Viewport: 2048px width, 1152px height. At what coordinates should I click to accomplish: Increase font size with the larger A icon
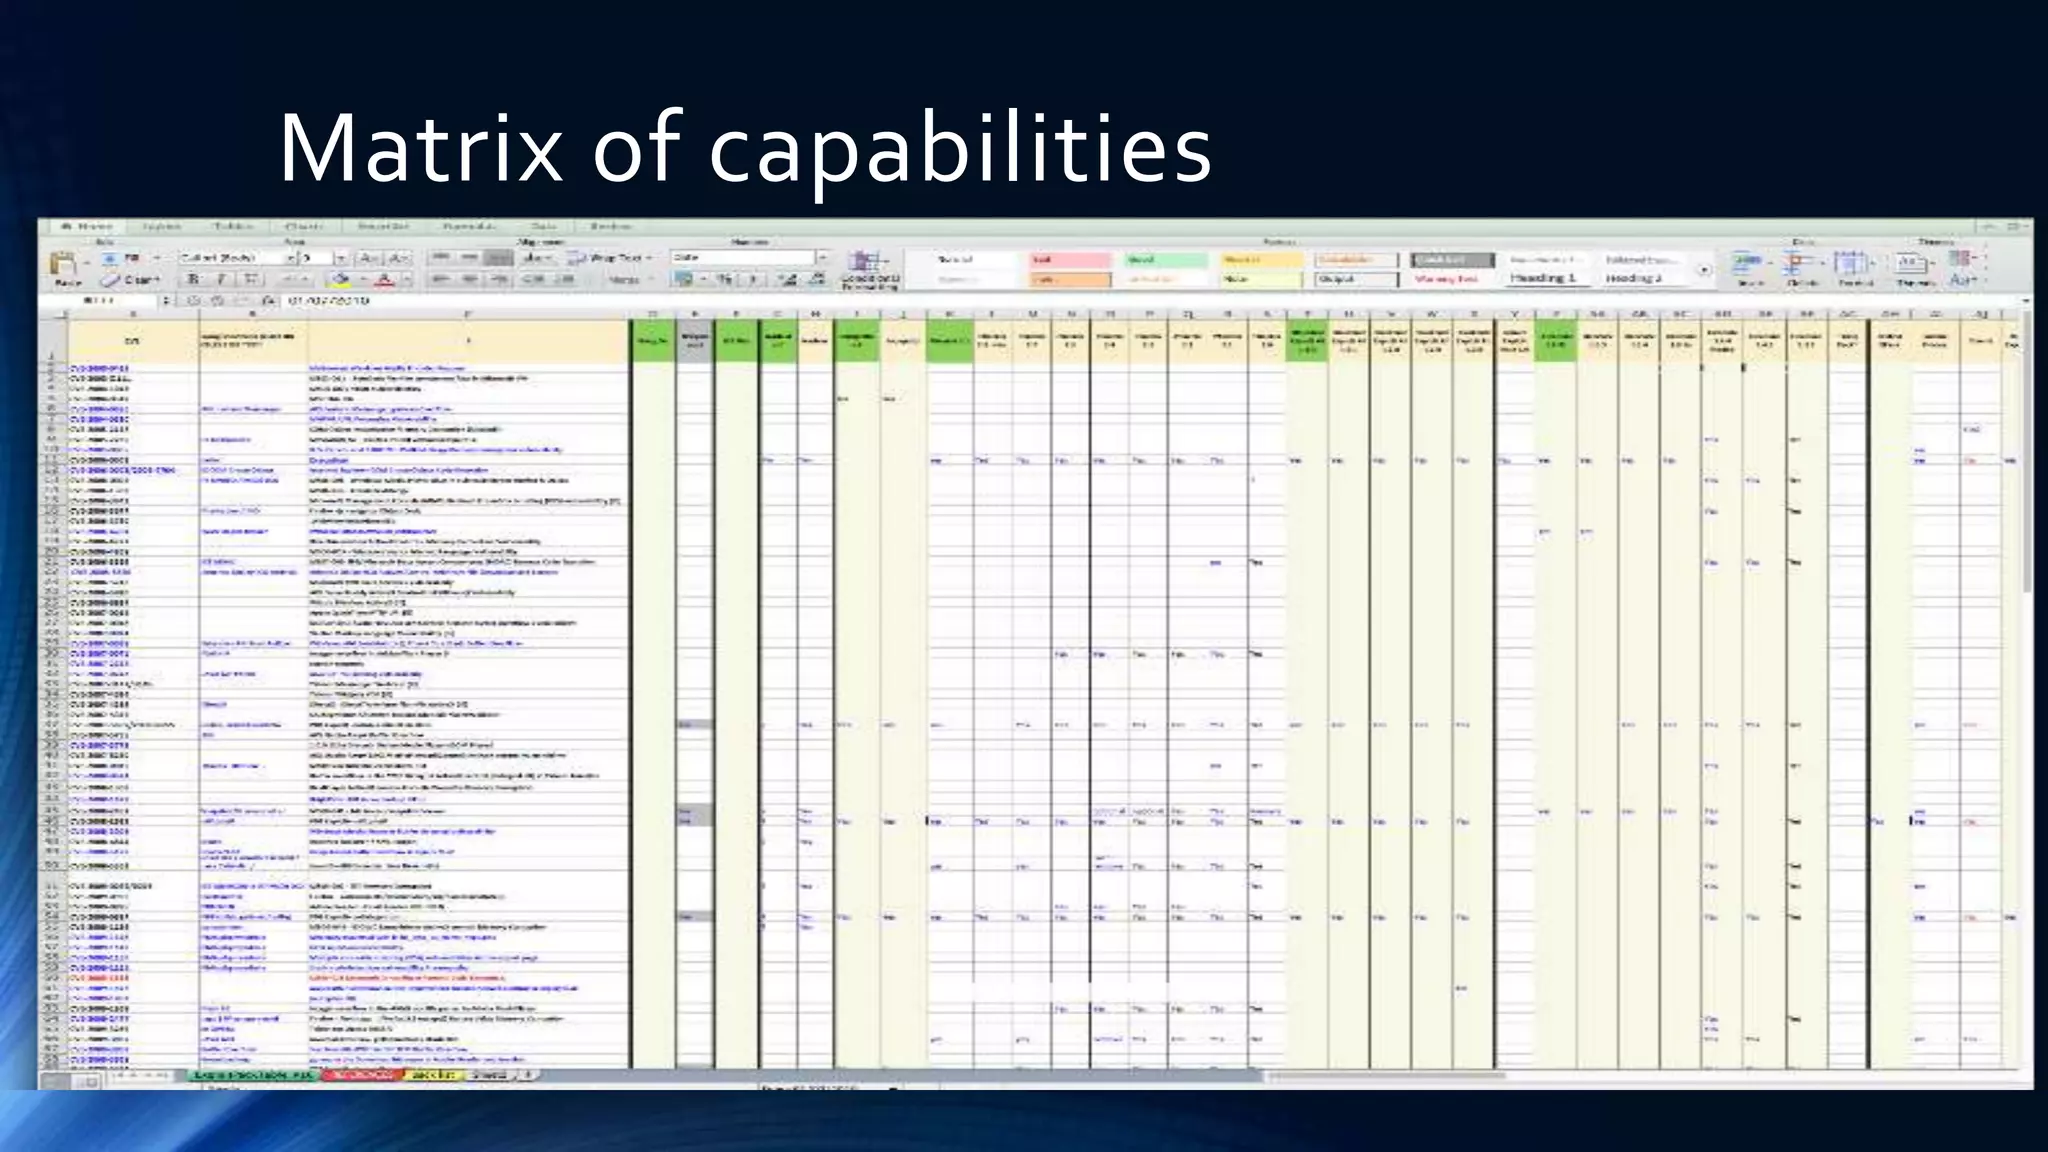click(x=369, y=258)
